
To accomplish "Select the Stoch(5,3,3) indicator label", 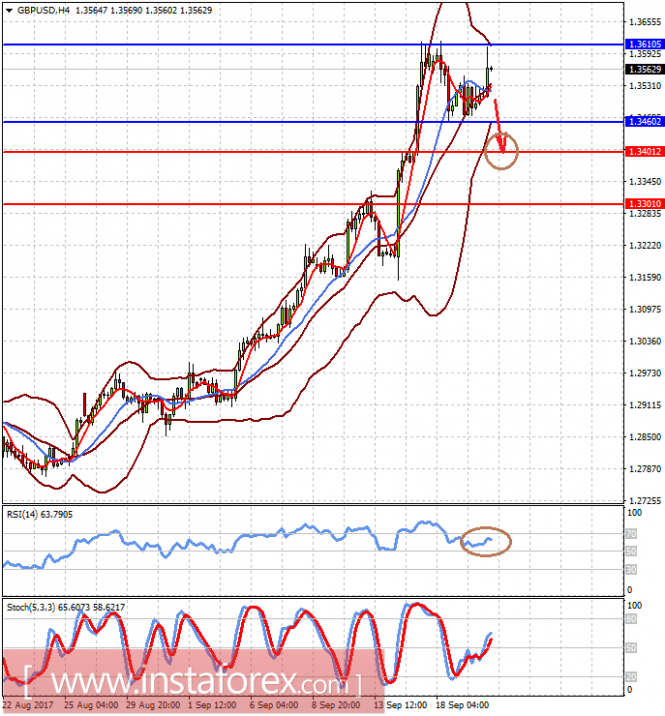I will (x=65, y=607).
